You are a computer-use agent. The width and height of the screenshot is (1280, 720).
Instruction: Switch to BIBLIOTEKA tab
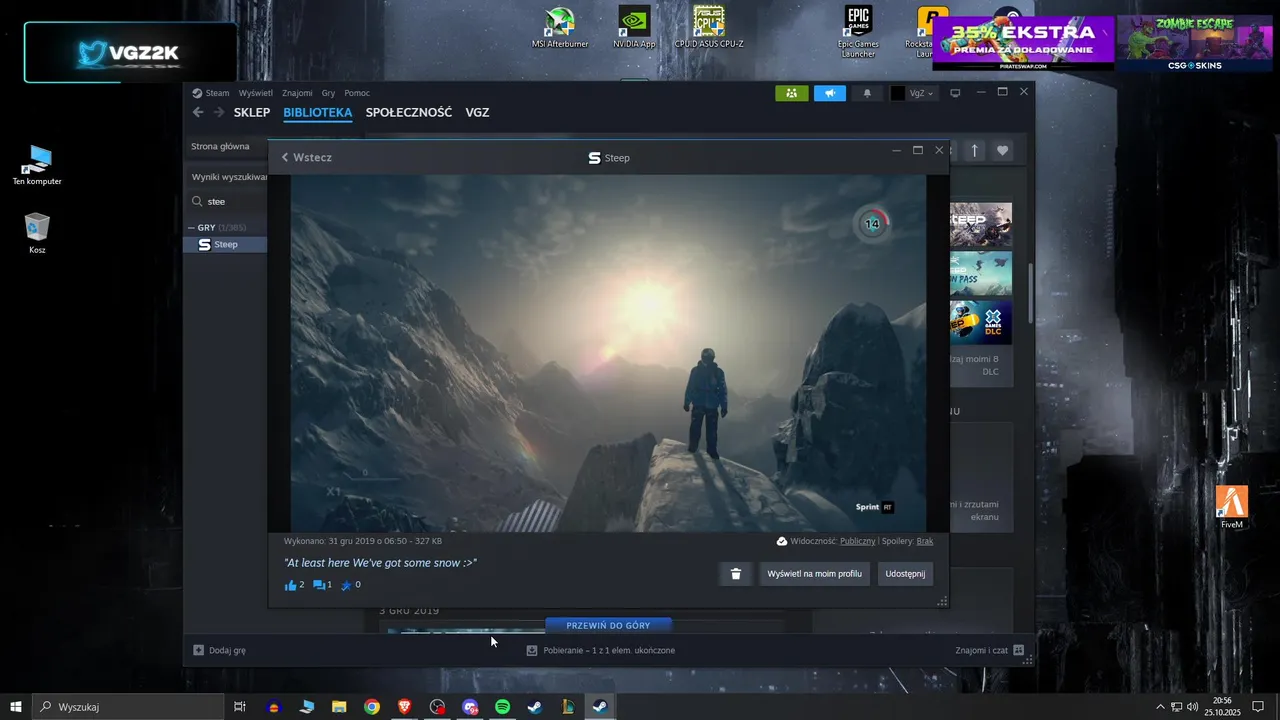pyautogui.click(x=318, y=113)
